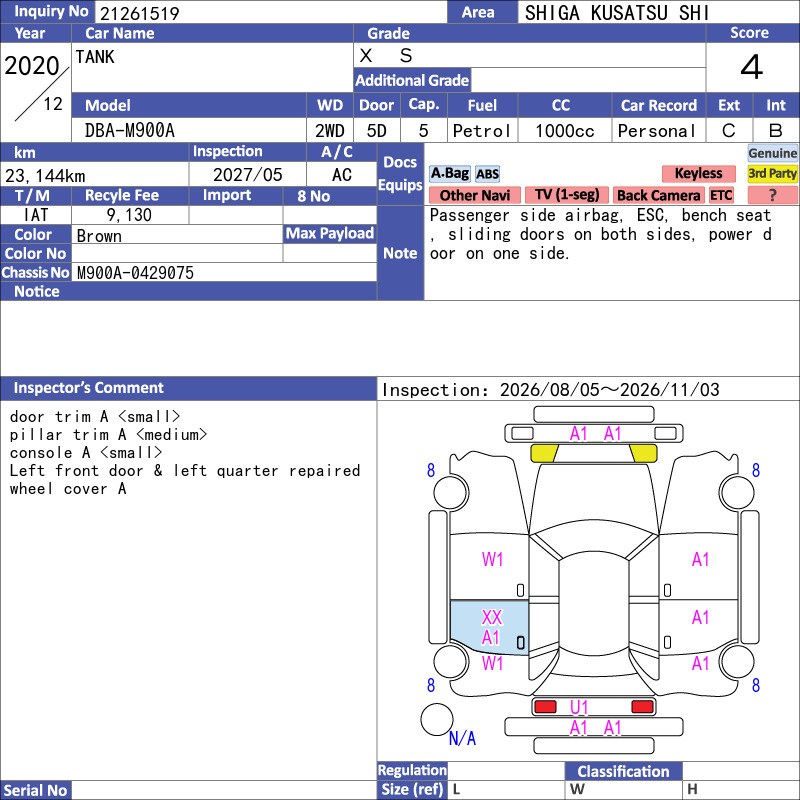Select the Inquiry No field 21261519
This screenshot has height=800, width=800.
271,13
